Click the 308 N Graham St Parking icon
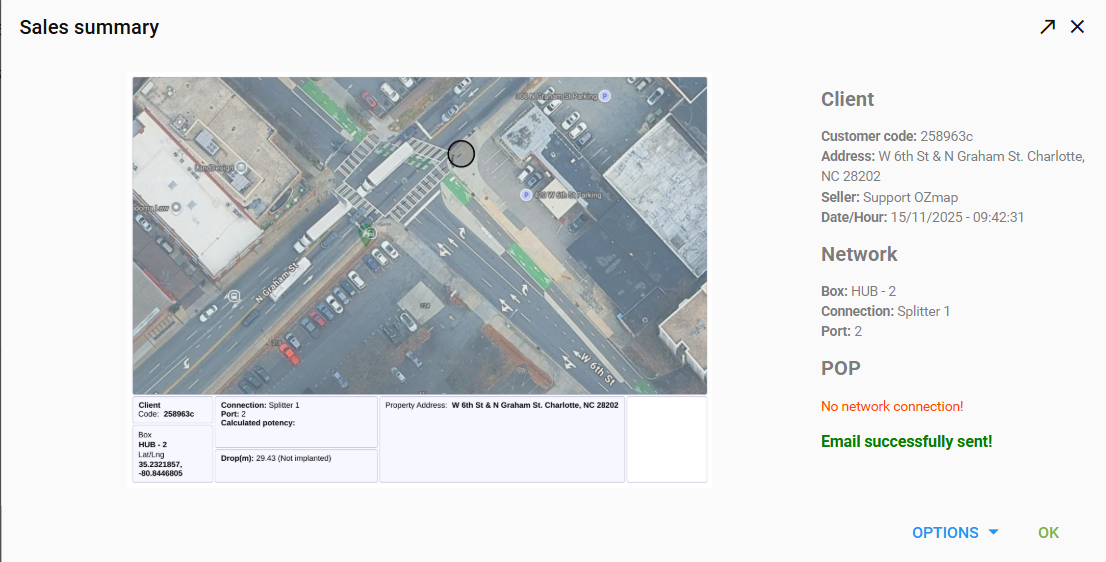Screen dimensions: 1106x562 [x=604, y=96]
